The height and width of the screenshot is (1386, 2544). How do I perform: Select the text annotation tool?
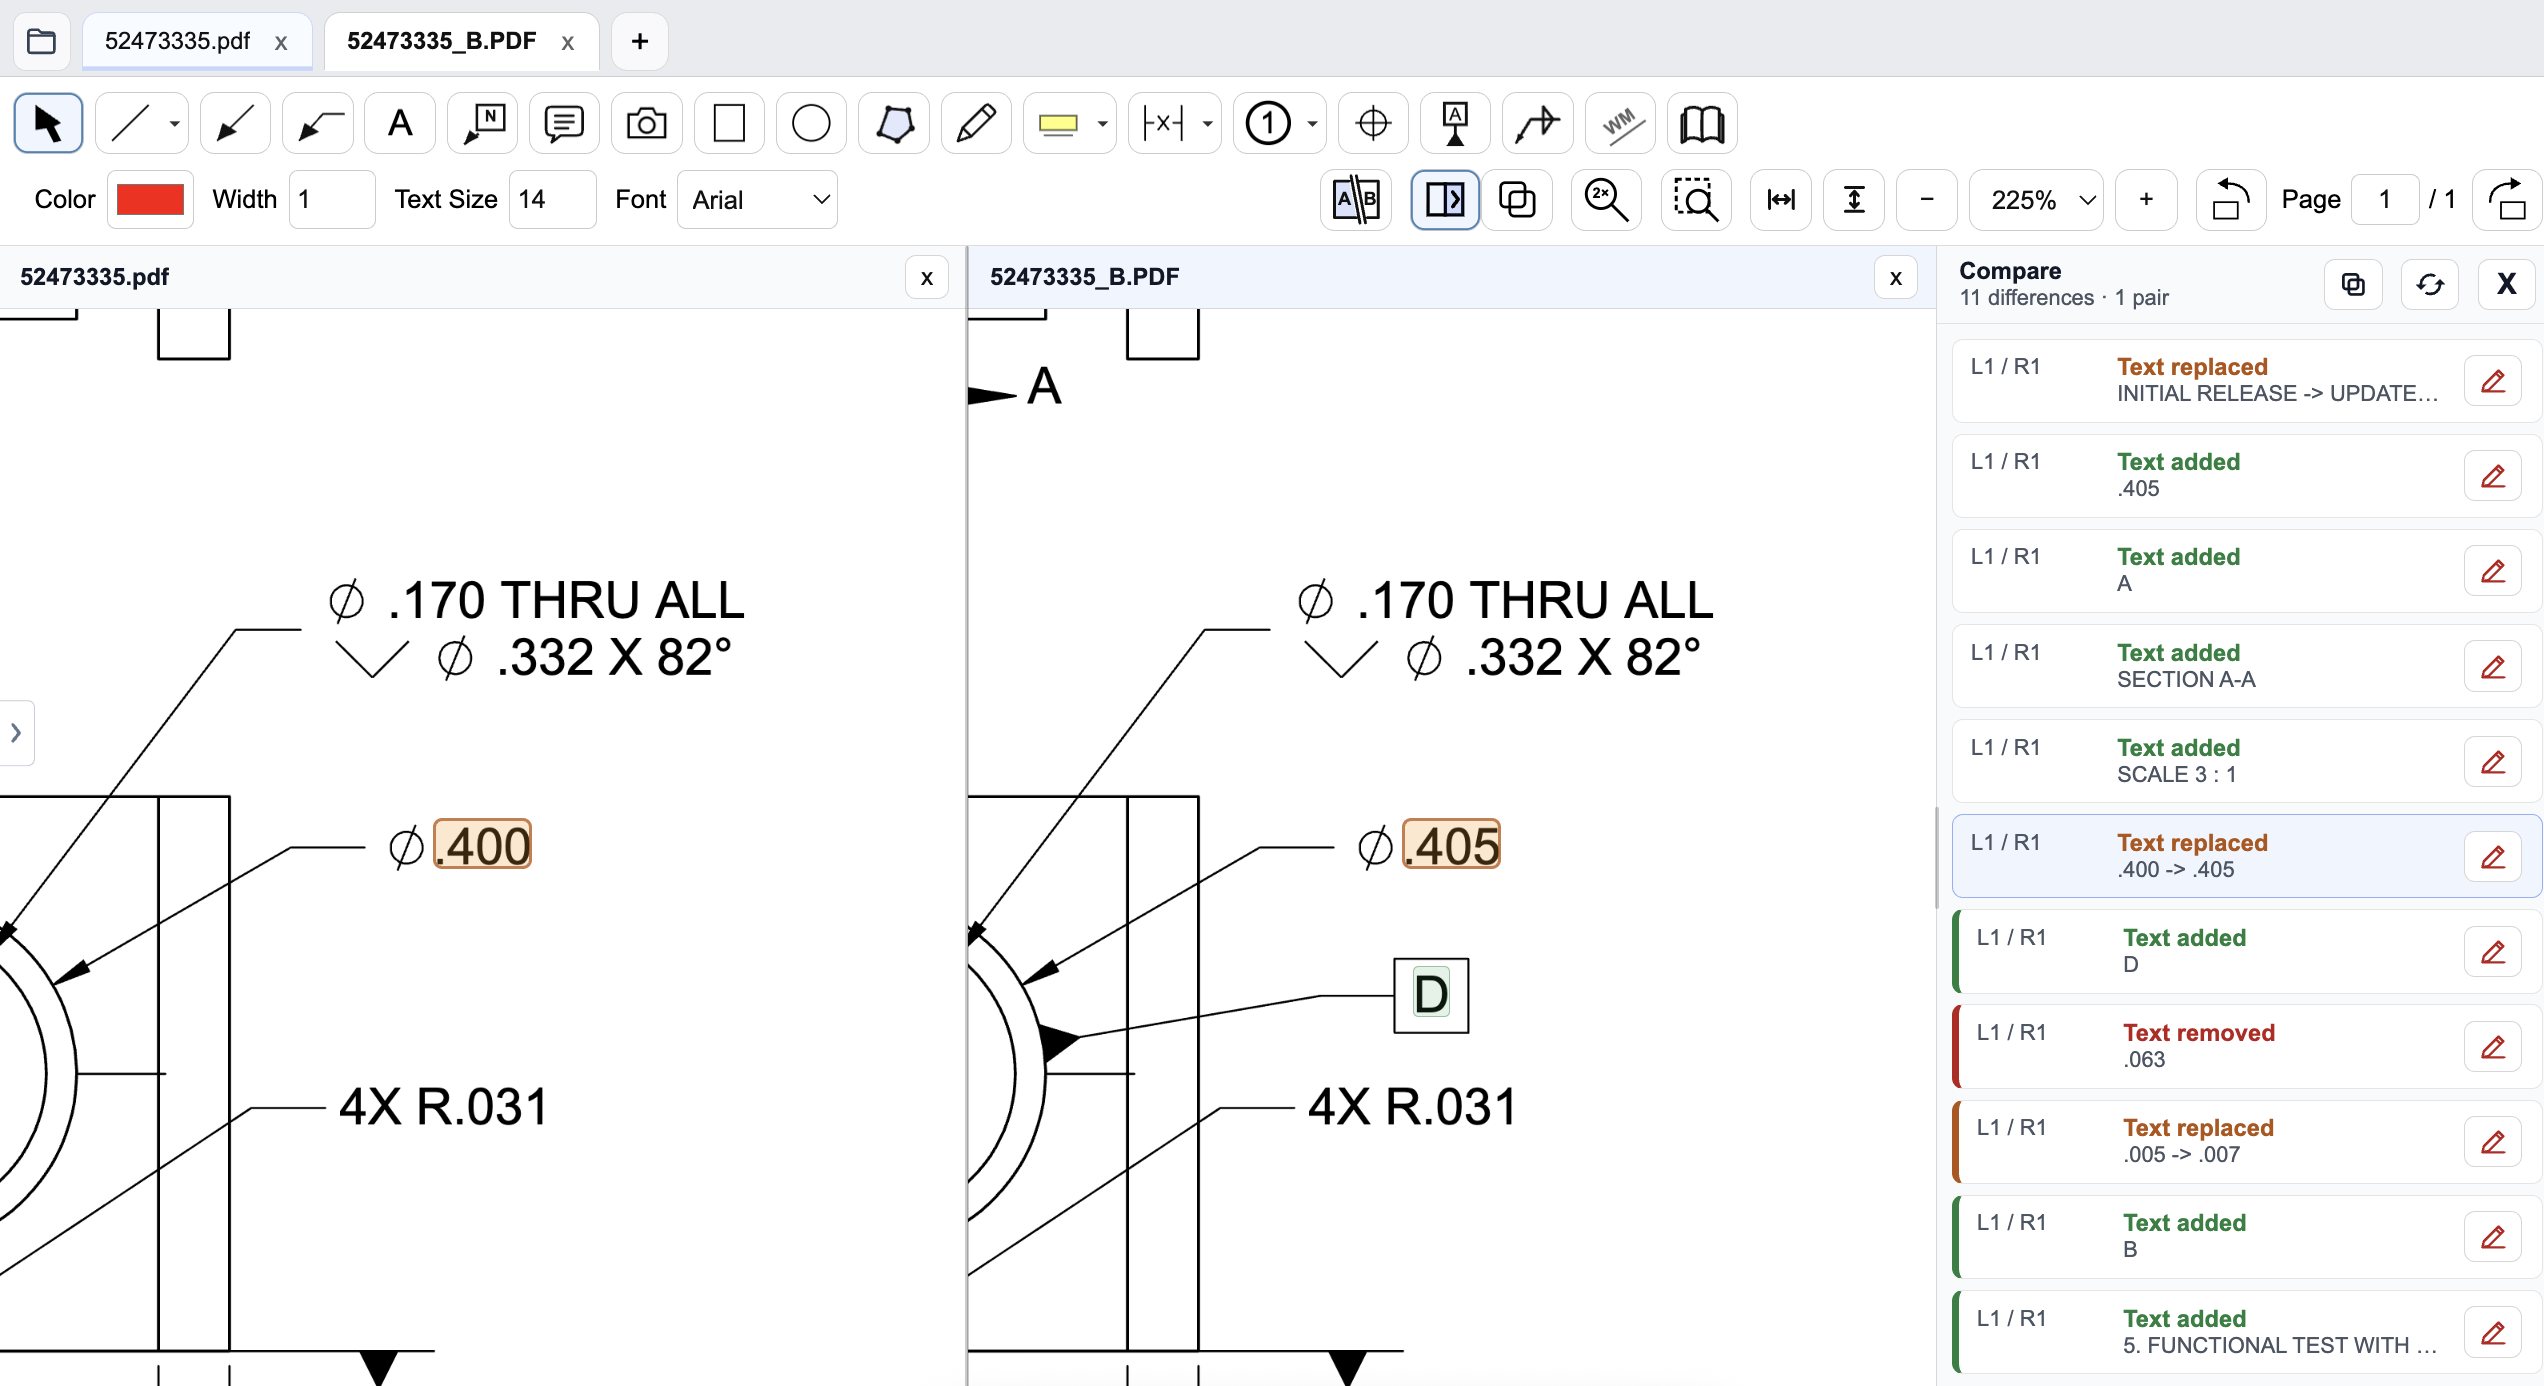pos(400,124)
